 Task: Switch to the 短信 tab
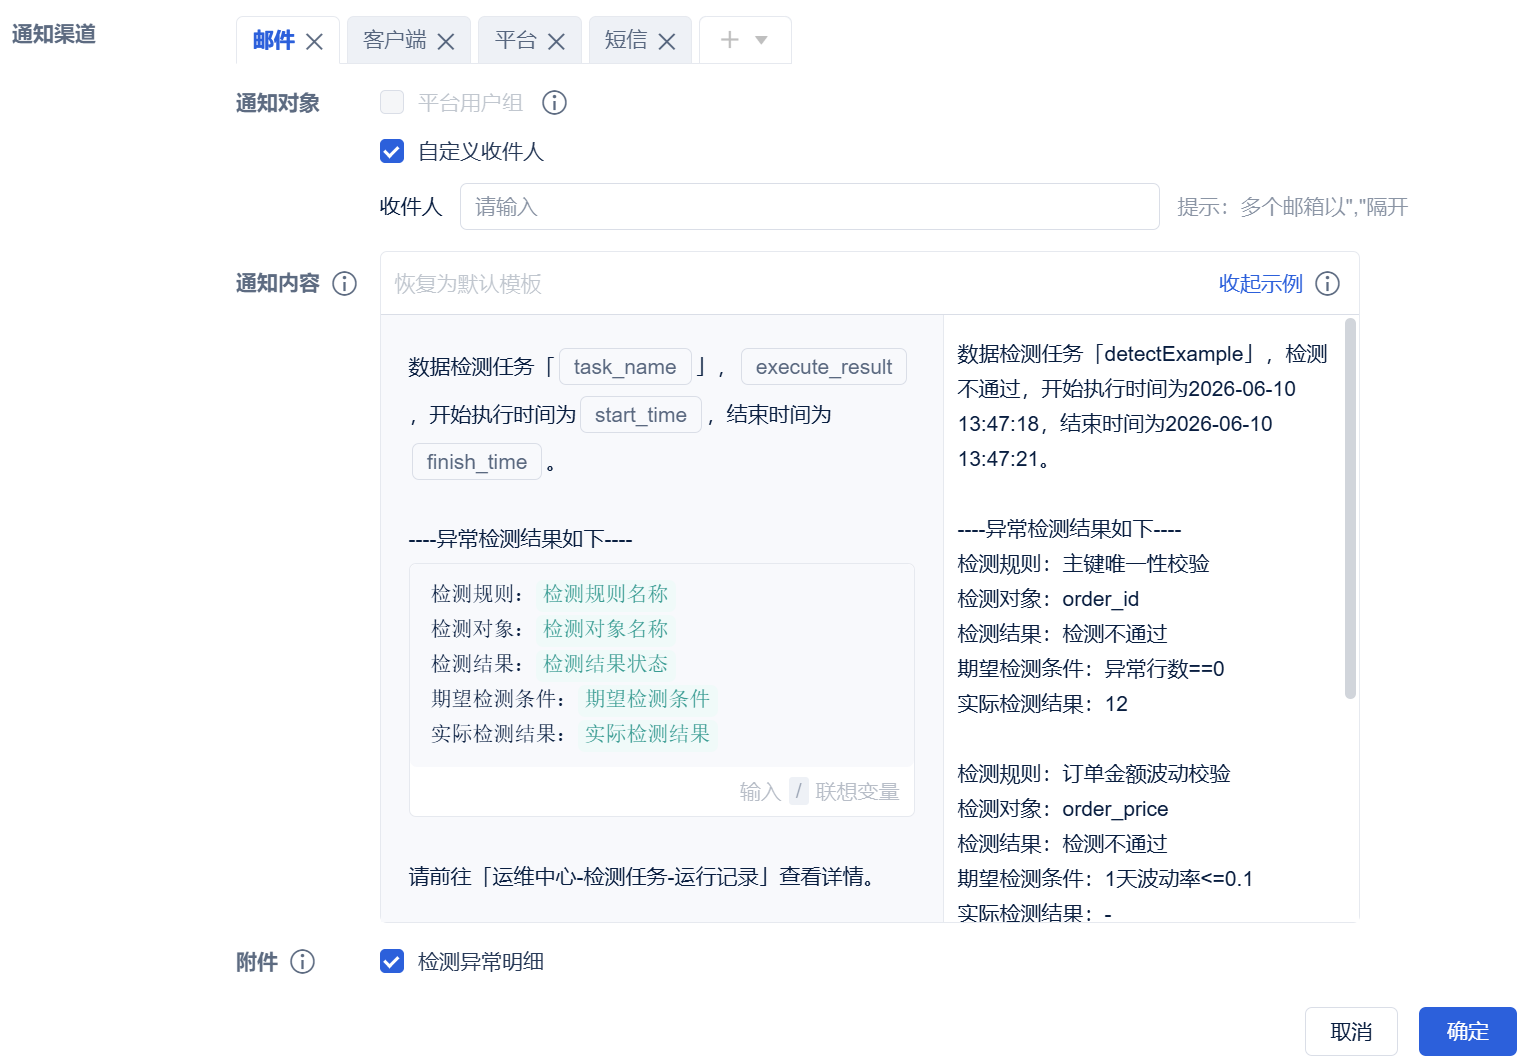(x=626, y=40)
